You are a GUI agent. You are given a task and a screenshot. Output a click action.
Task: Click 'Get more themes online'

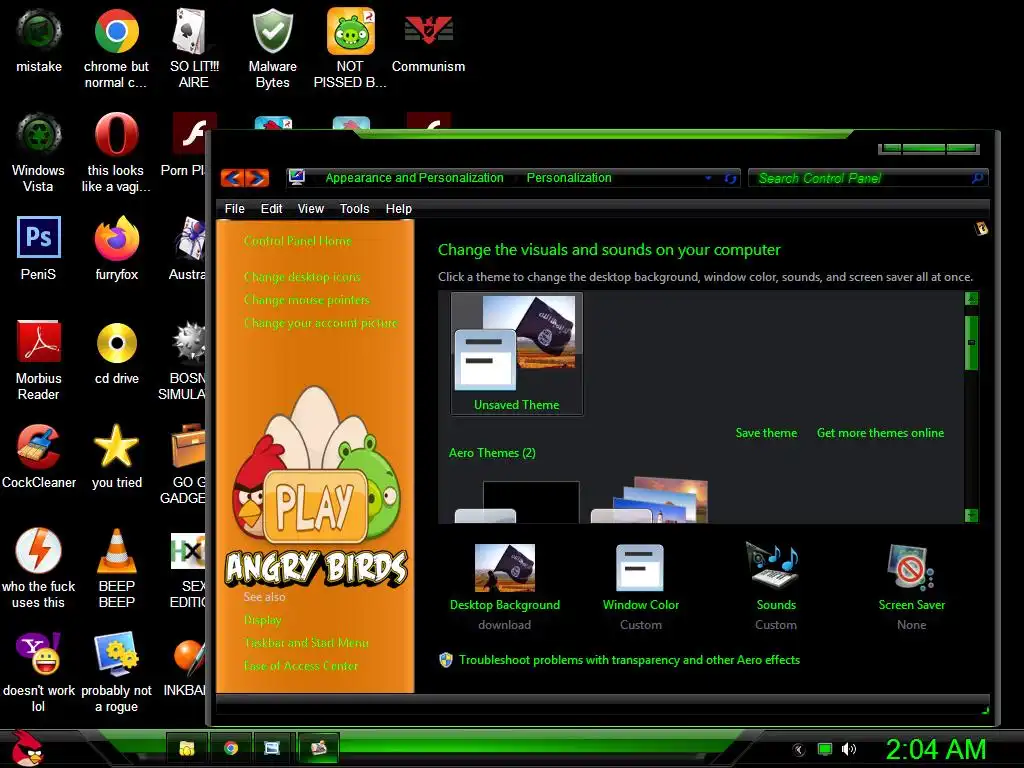click(880, 433)
